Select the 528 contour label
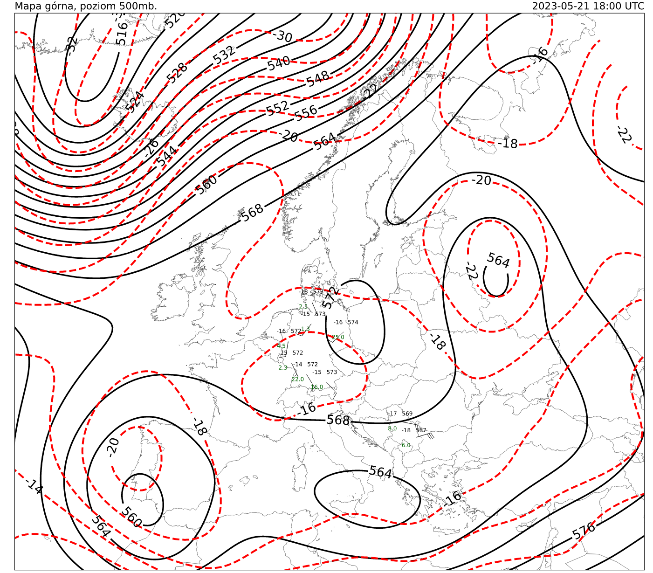This screenshot has width=653, height=573. [x=177, y=72]
